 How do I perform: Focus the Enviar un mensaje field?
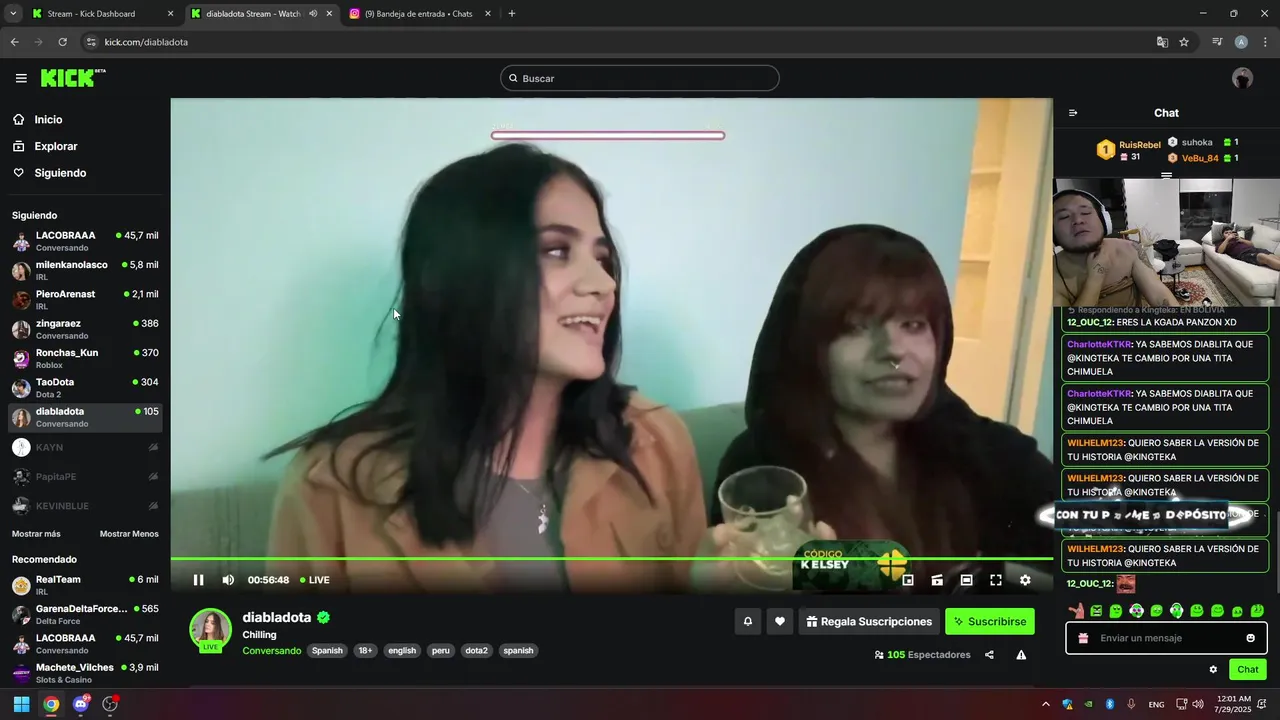1167,638
